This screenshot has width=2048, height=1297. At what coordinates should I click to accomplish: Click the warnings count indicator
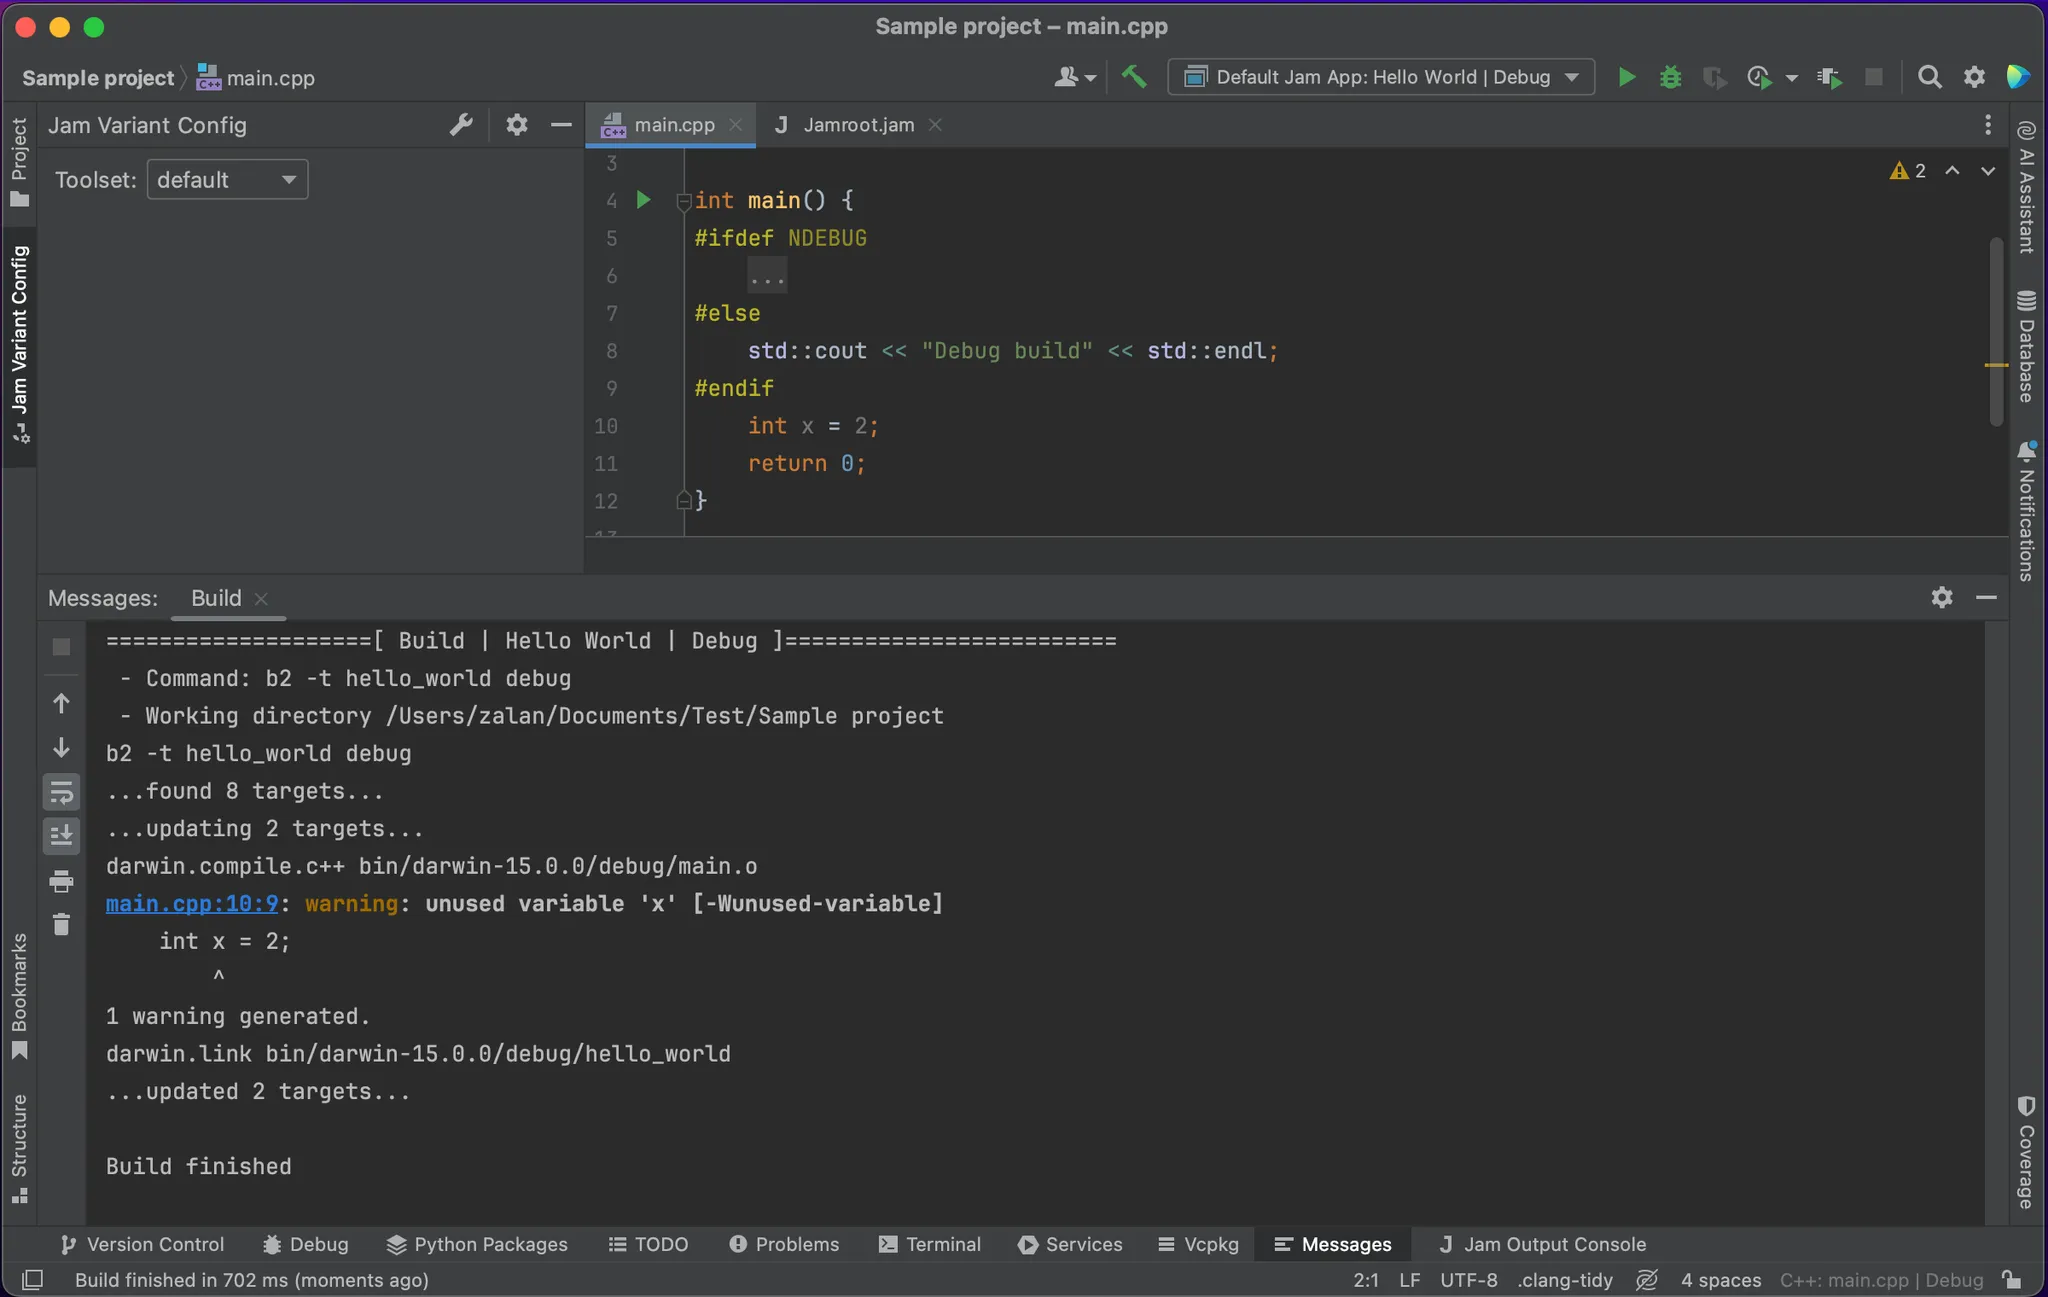(x=1908, y=171)
